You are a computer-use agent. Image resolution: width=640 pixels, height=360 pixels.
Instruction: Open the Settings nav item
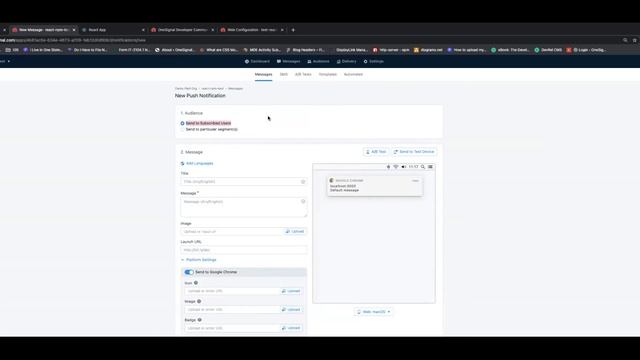(373, 61)
